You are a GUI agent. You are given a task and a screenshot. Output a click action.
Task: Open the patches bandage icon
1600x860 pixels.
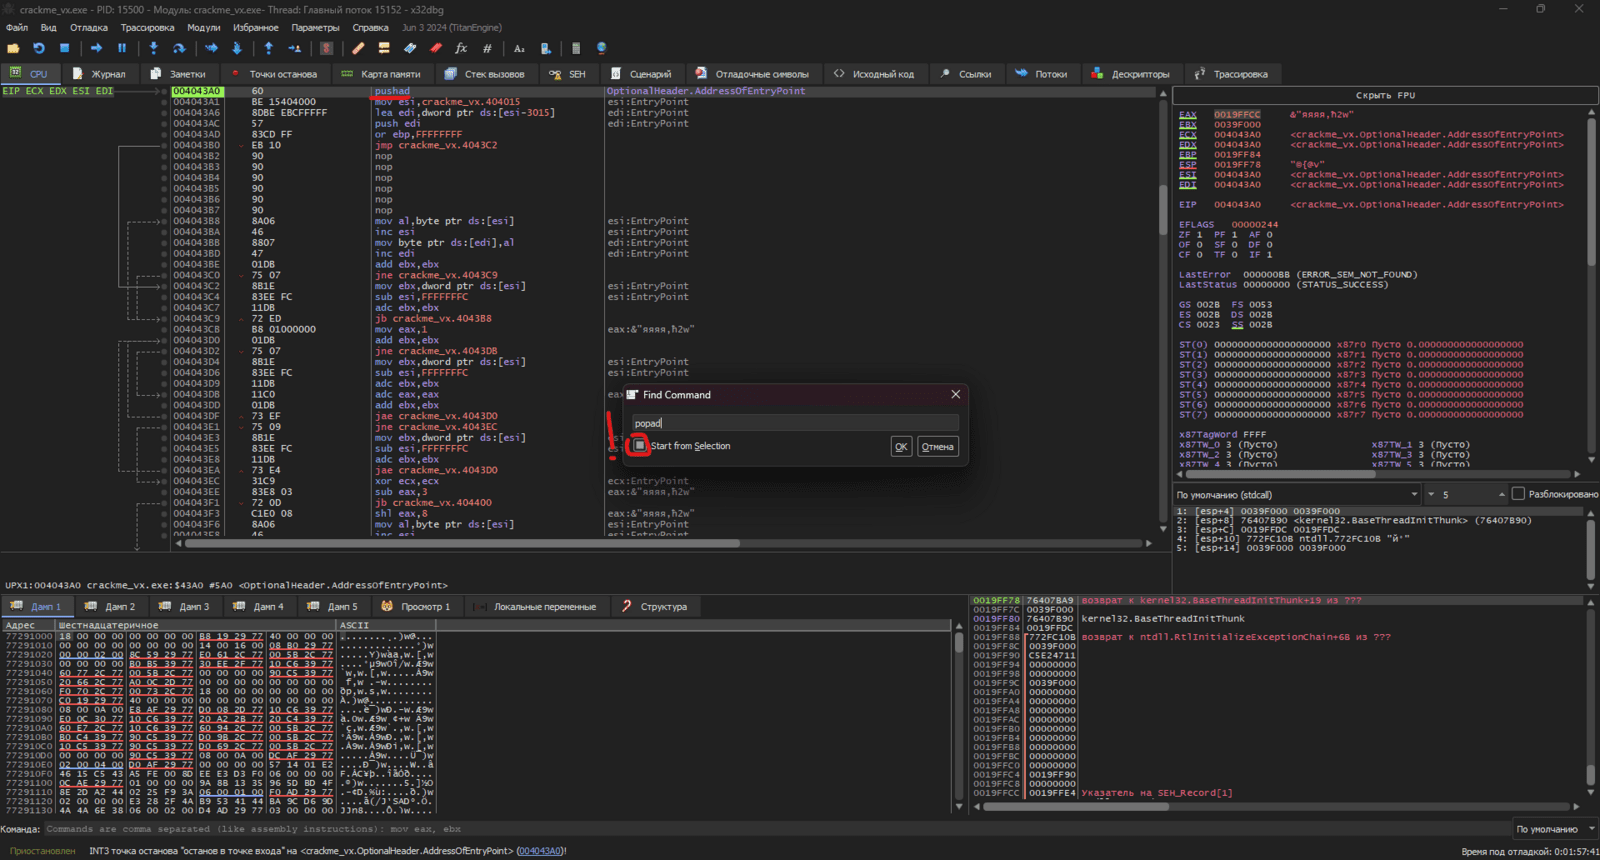click(x=358, y=48)
